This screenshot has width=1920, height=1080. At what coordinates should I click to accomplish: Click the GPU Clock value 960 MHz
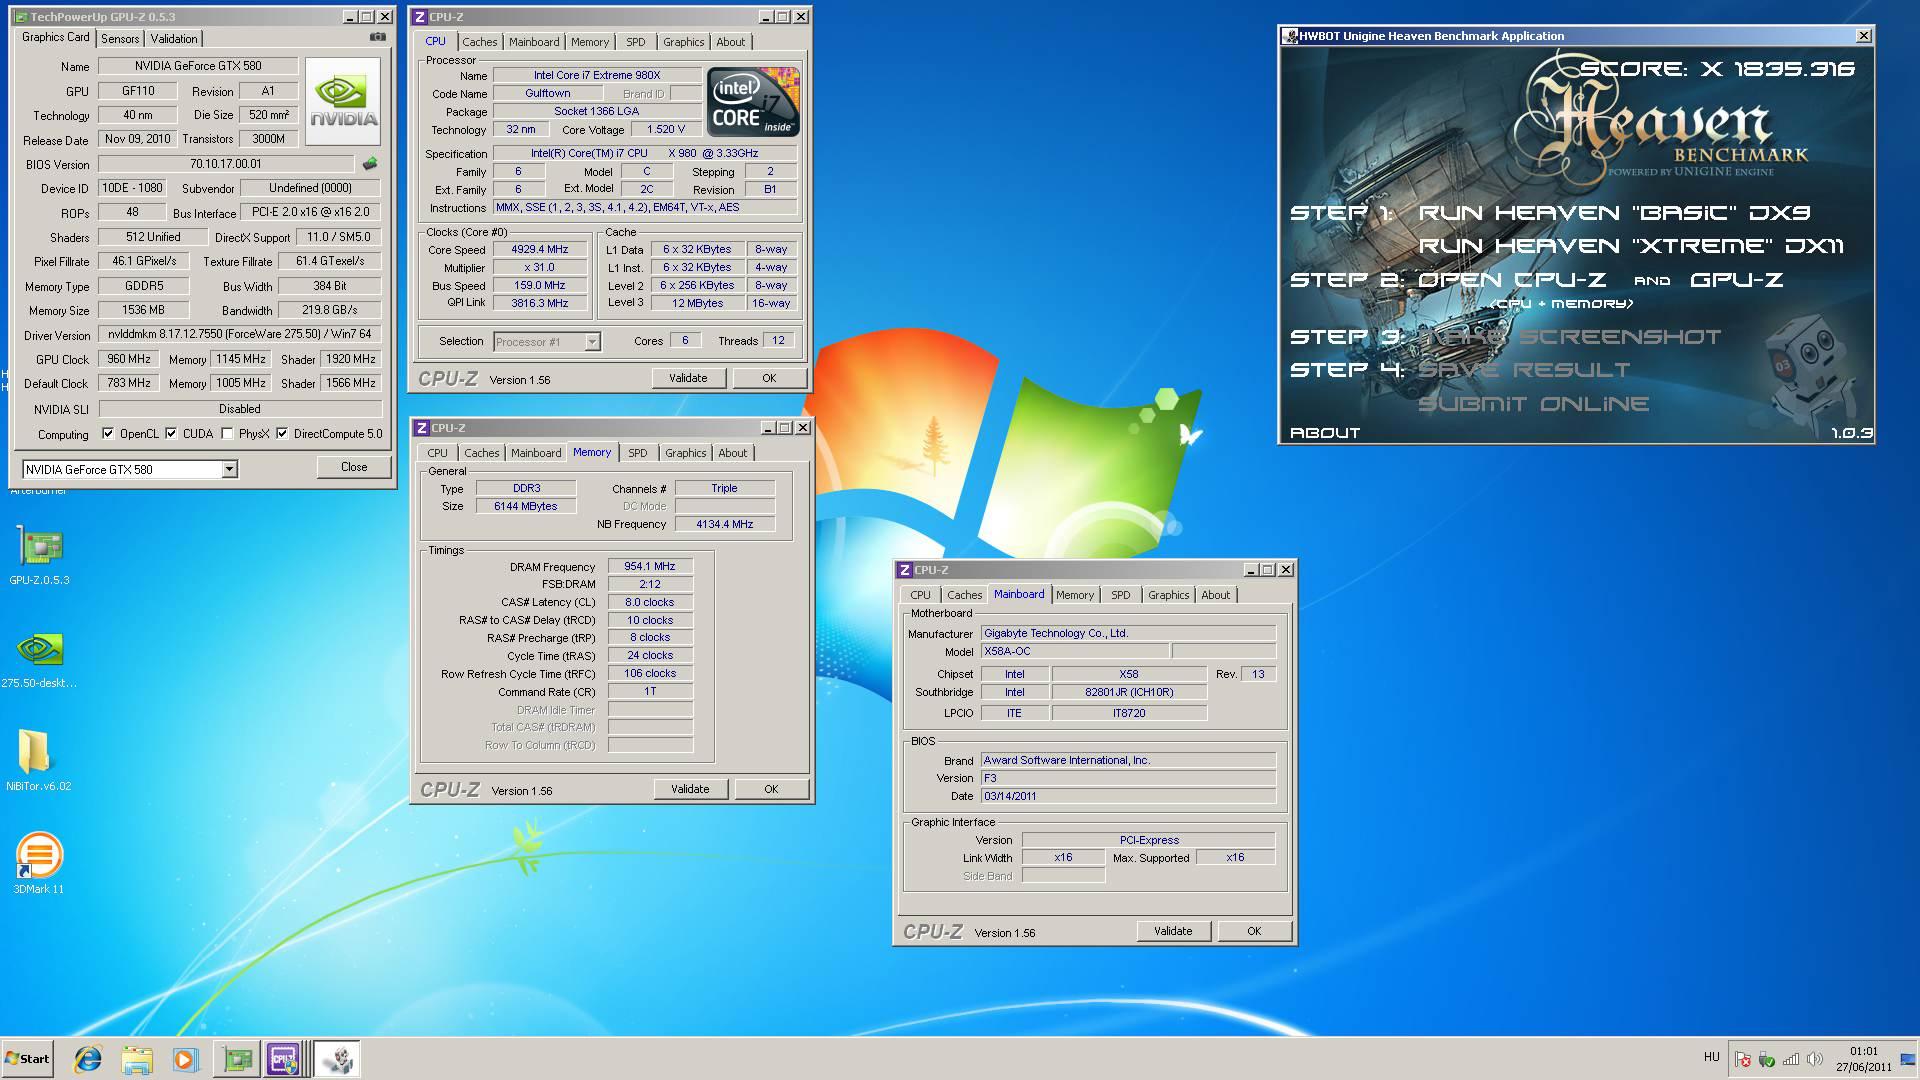(x=129, y=359)
